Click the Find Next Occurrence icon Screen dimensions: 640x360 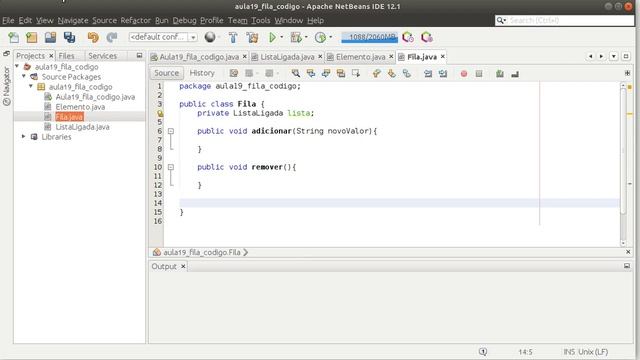pyautogui.click(x=326, y=73)
